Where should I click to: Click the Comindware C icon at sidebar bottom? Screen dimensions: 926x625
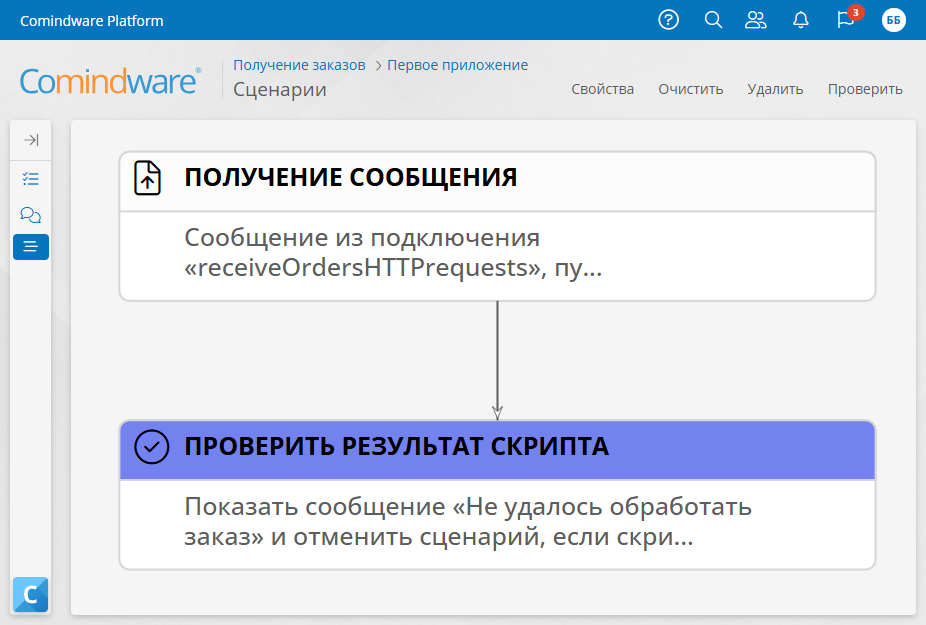30,594
